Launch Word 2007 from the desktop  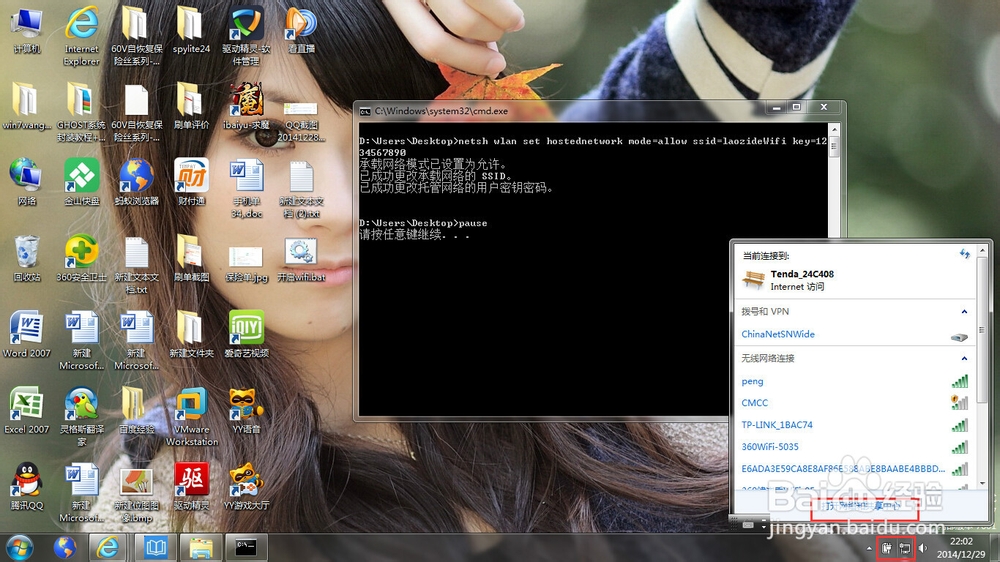click(x=27, y=334)
